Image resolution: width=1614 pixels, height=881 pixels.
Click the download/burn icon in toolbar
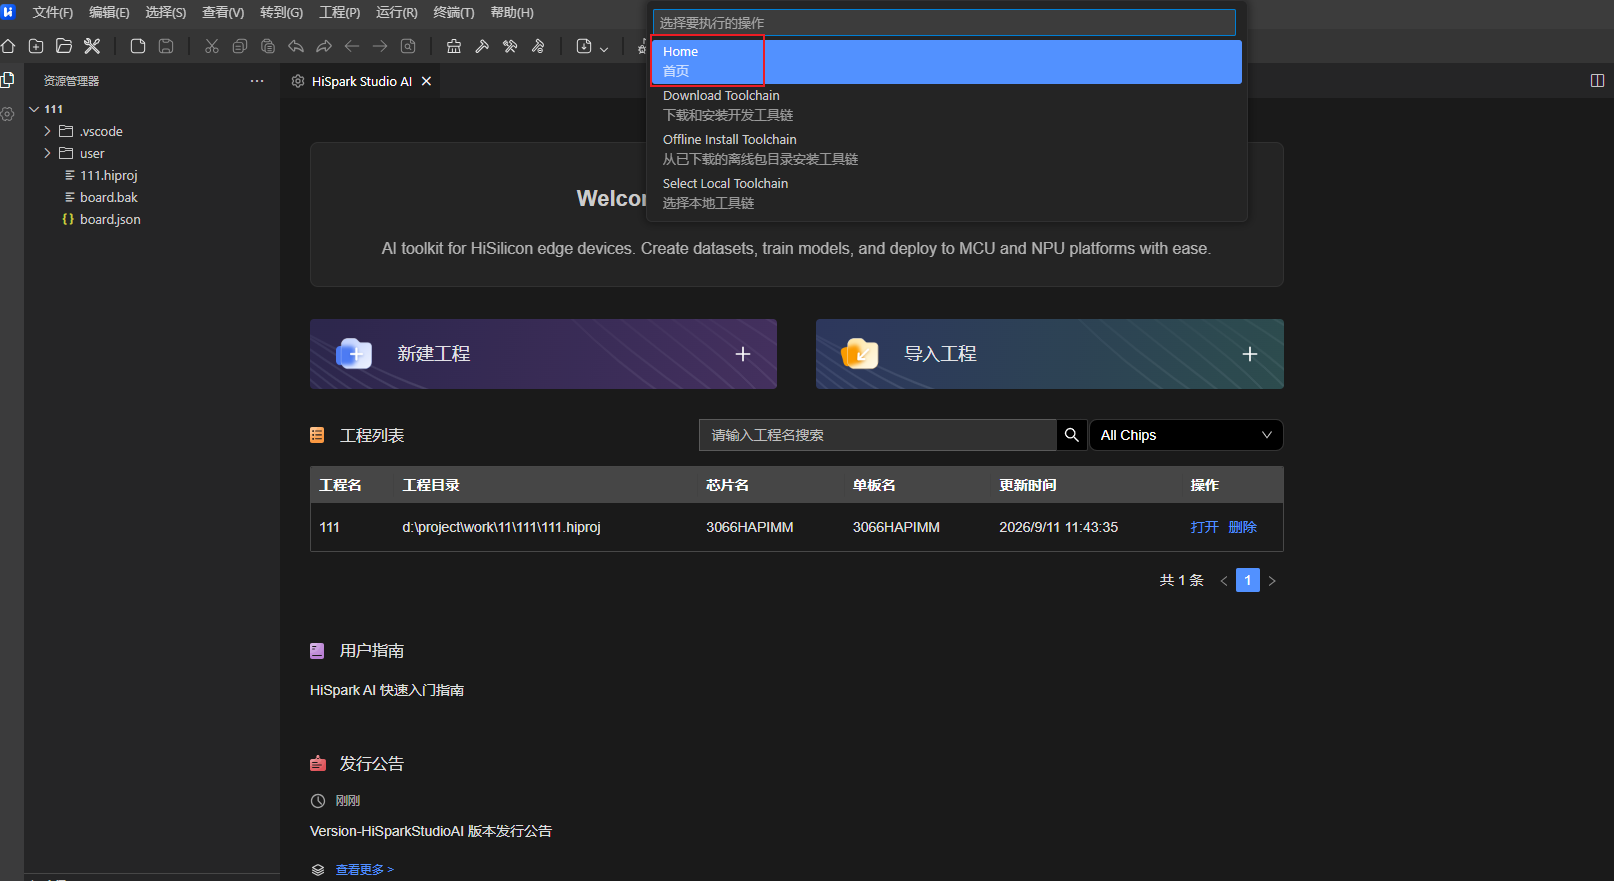click(x=584, y=46)
